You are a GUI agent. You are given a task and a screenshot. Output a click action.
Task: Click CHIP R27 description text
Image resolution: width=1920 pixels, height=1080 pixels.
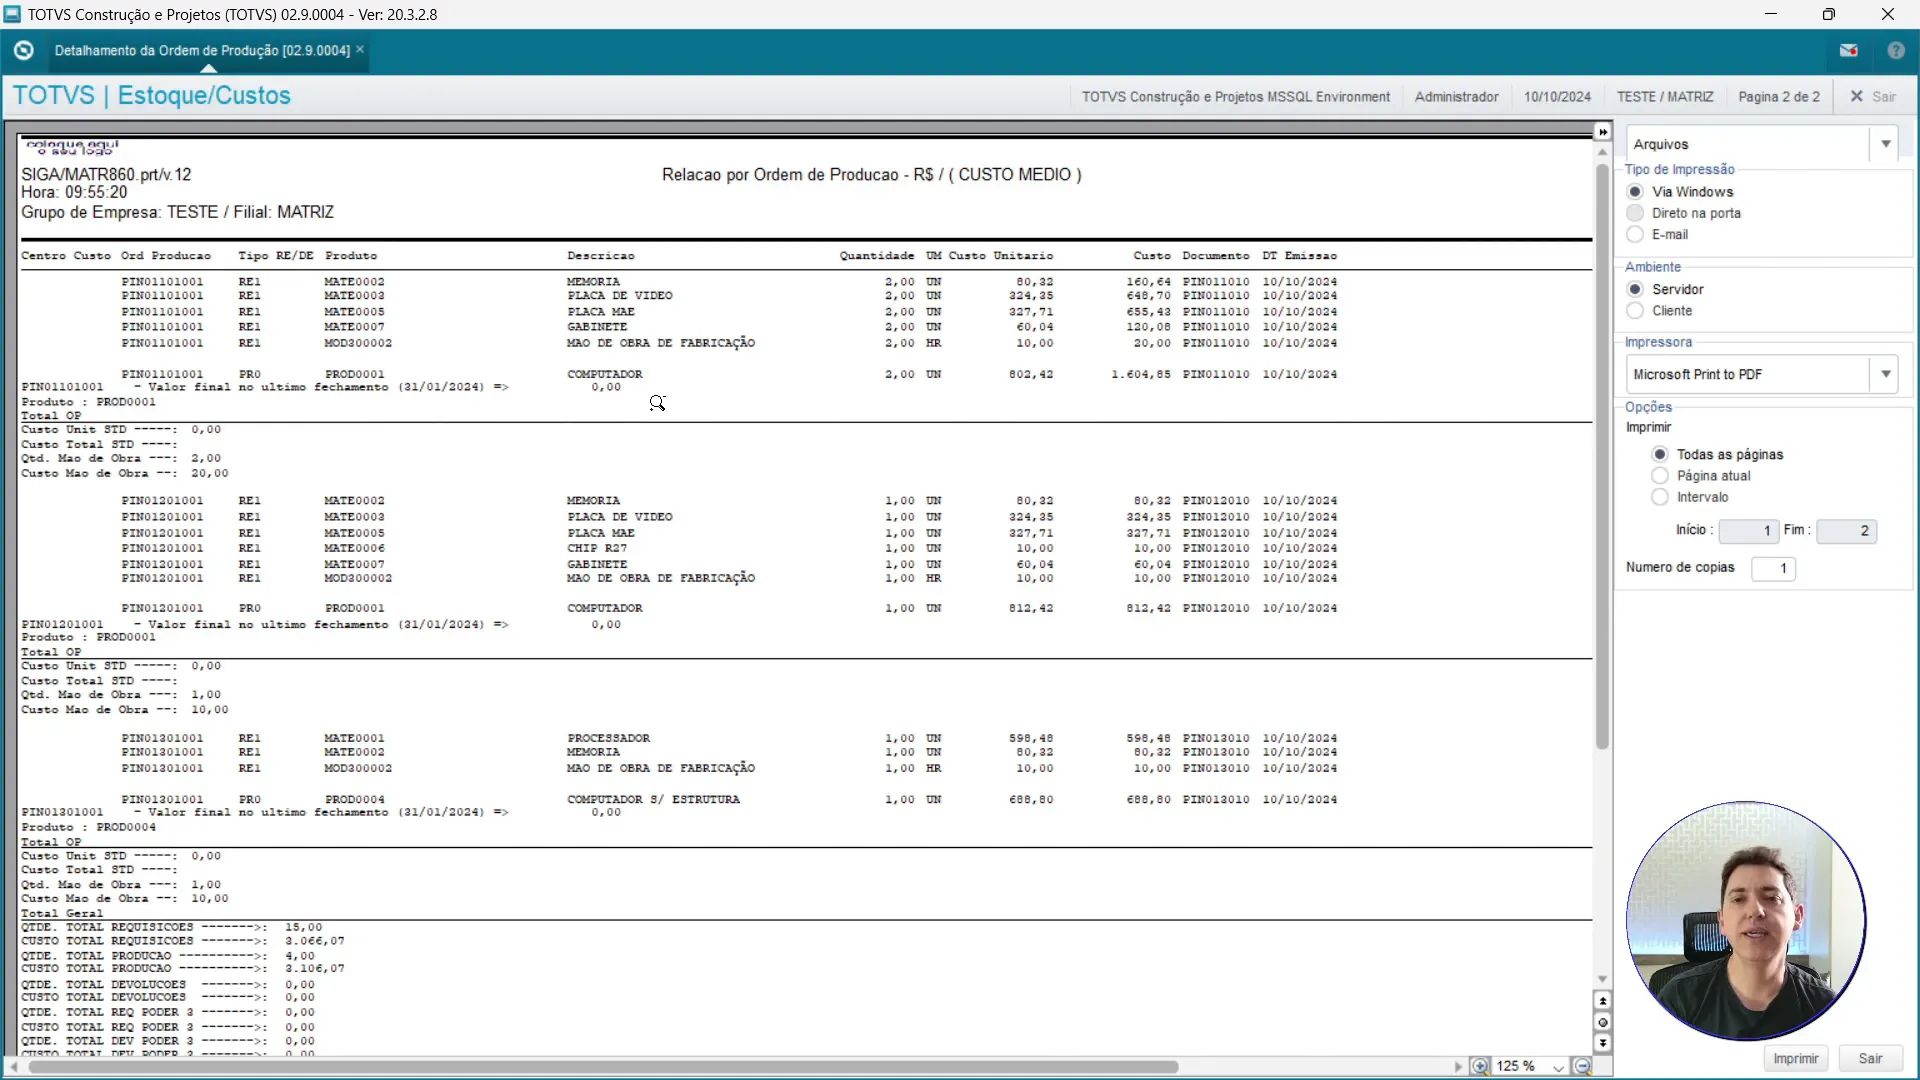tap(597, 549)
